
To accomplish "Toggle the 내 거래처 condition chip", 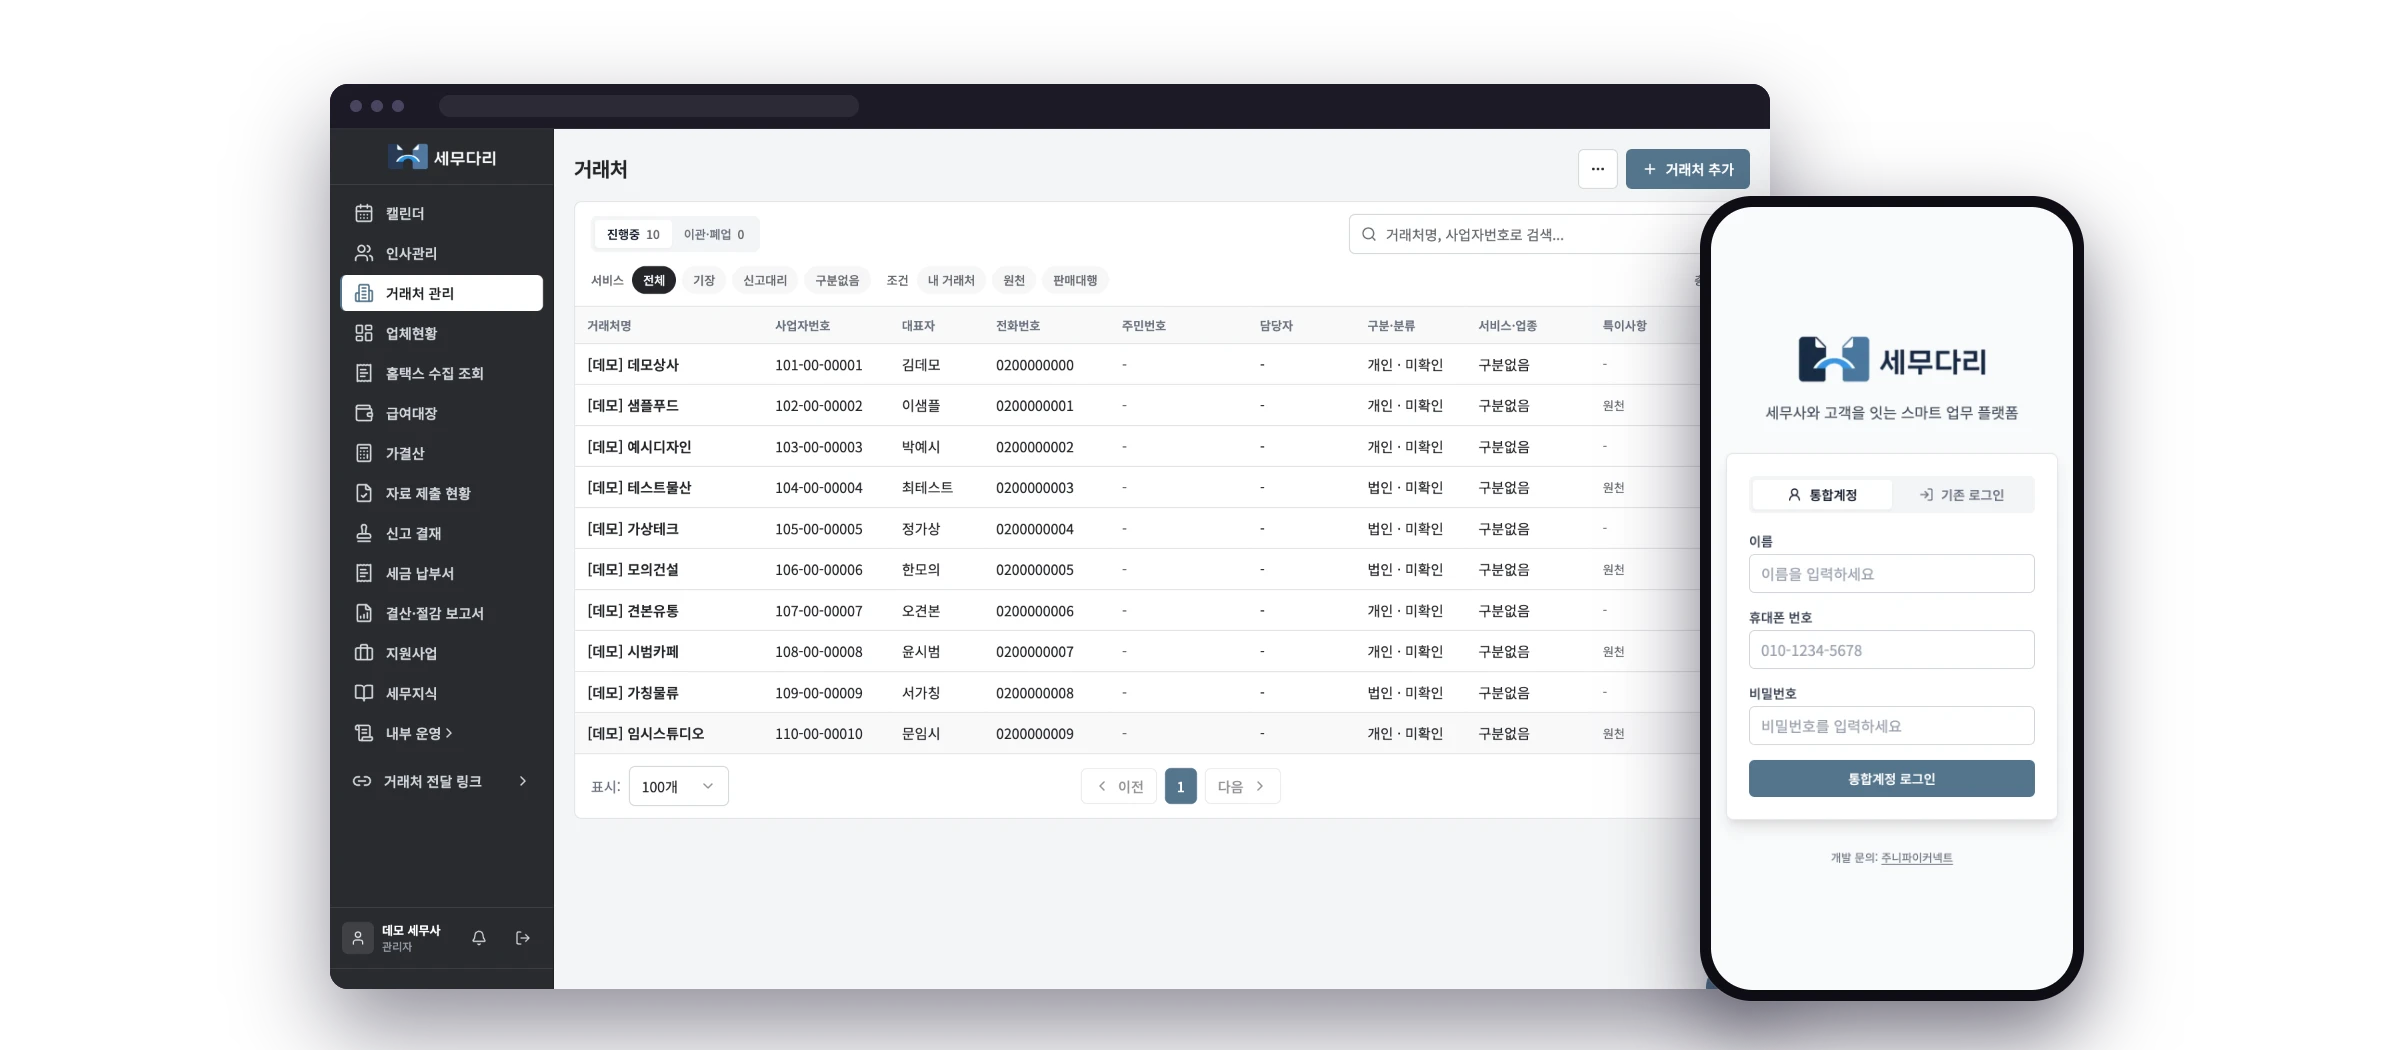I will tap(951, 280).
